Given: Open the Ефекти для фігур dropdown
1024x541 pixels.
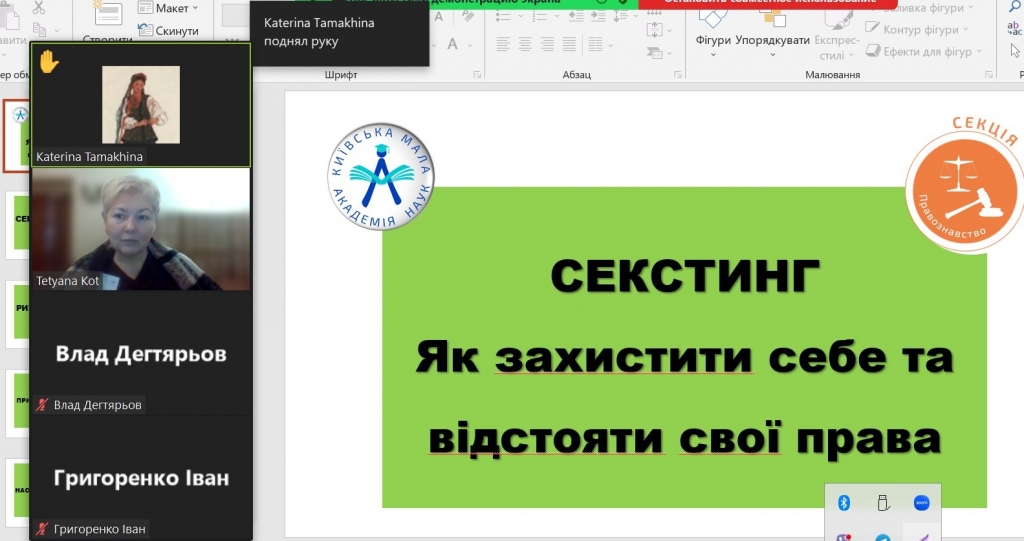Looking at the screenshot, I should click(x=923, y=52).
